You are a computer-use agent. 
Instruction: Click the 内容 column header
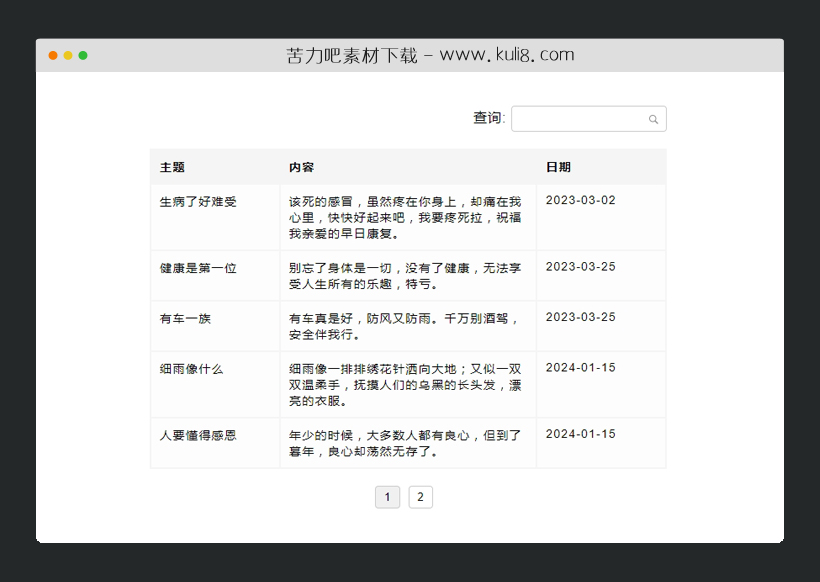pyautogui.click(x=298, y=167)
